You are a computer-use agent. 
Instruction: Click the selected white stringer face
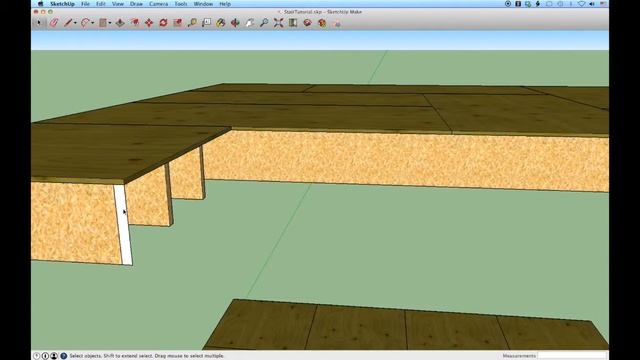[123, 225]
